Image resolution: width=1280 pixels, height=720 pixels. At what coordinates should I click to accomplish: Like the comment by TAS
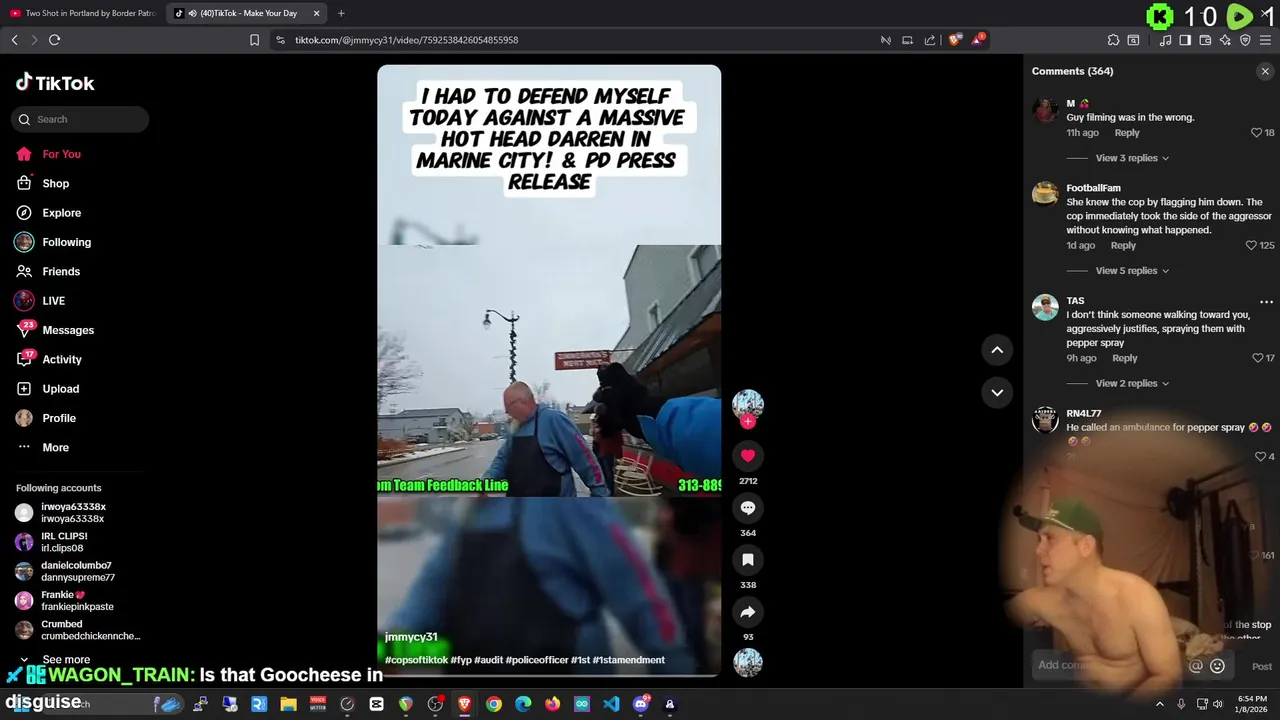1257,358
